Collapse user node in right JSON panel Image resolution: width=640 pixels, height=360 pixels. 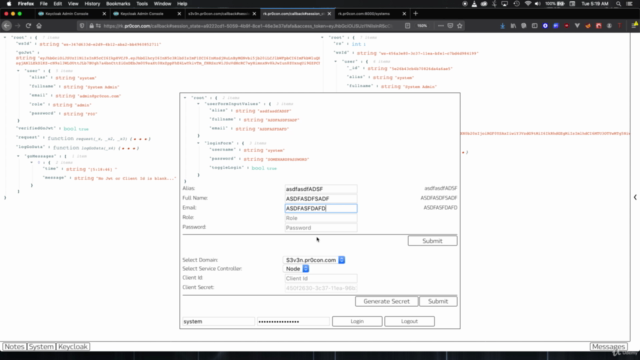click(x=336, y=61)
